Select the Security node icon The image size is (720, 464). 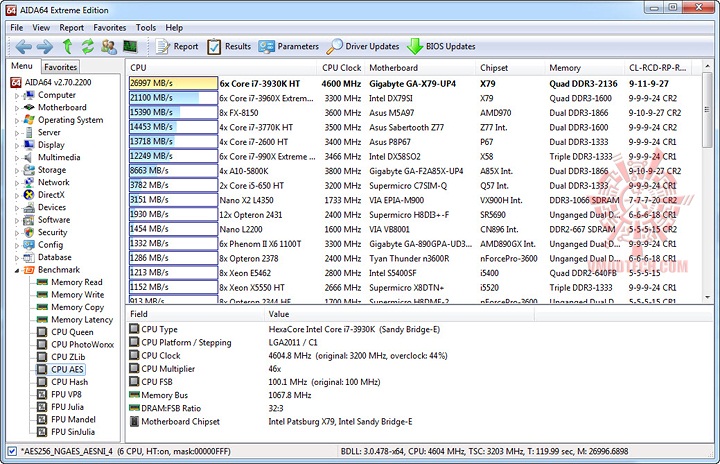(x=29, y=232)
